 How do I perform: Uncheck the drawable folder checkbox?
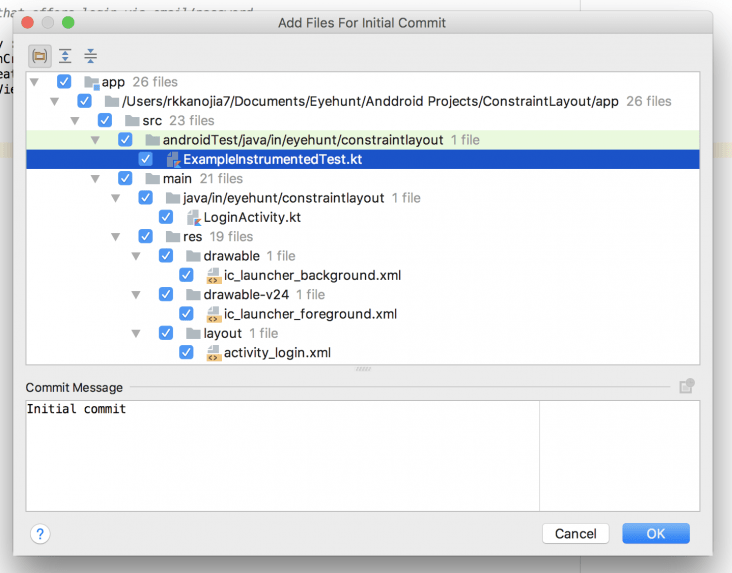pyautogui.click(x=166, y=255)
